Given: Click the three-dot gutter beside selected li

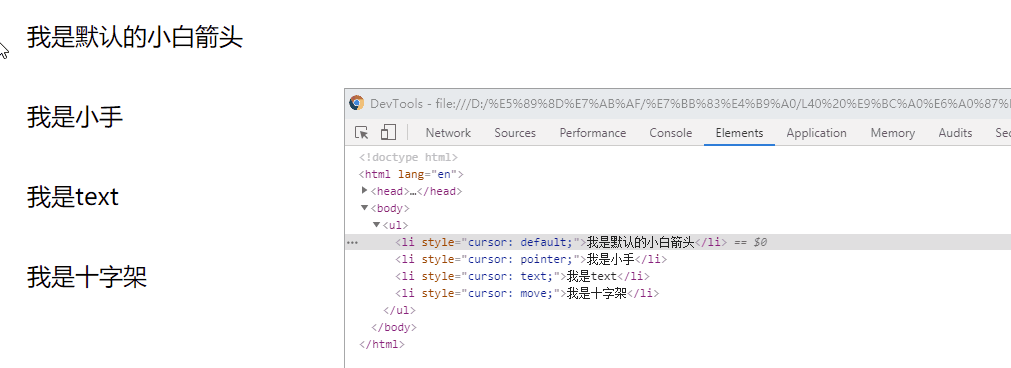Looking at the screenshot, I should click(x=352, y=243).
